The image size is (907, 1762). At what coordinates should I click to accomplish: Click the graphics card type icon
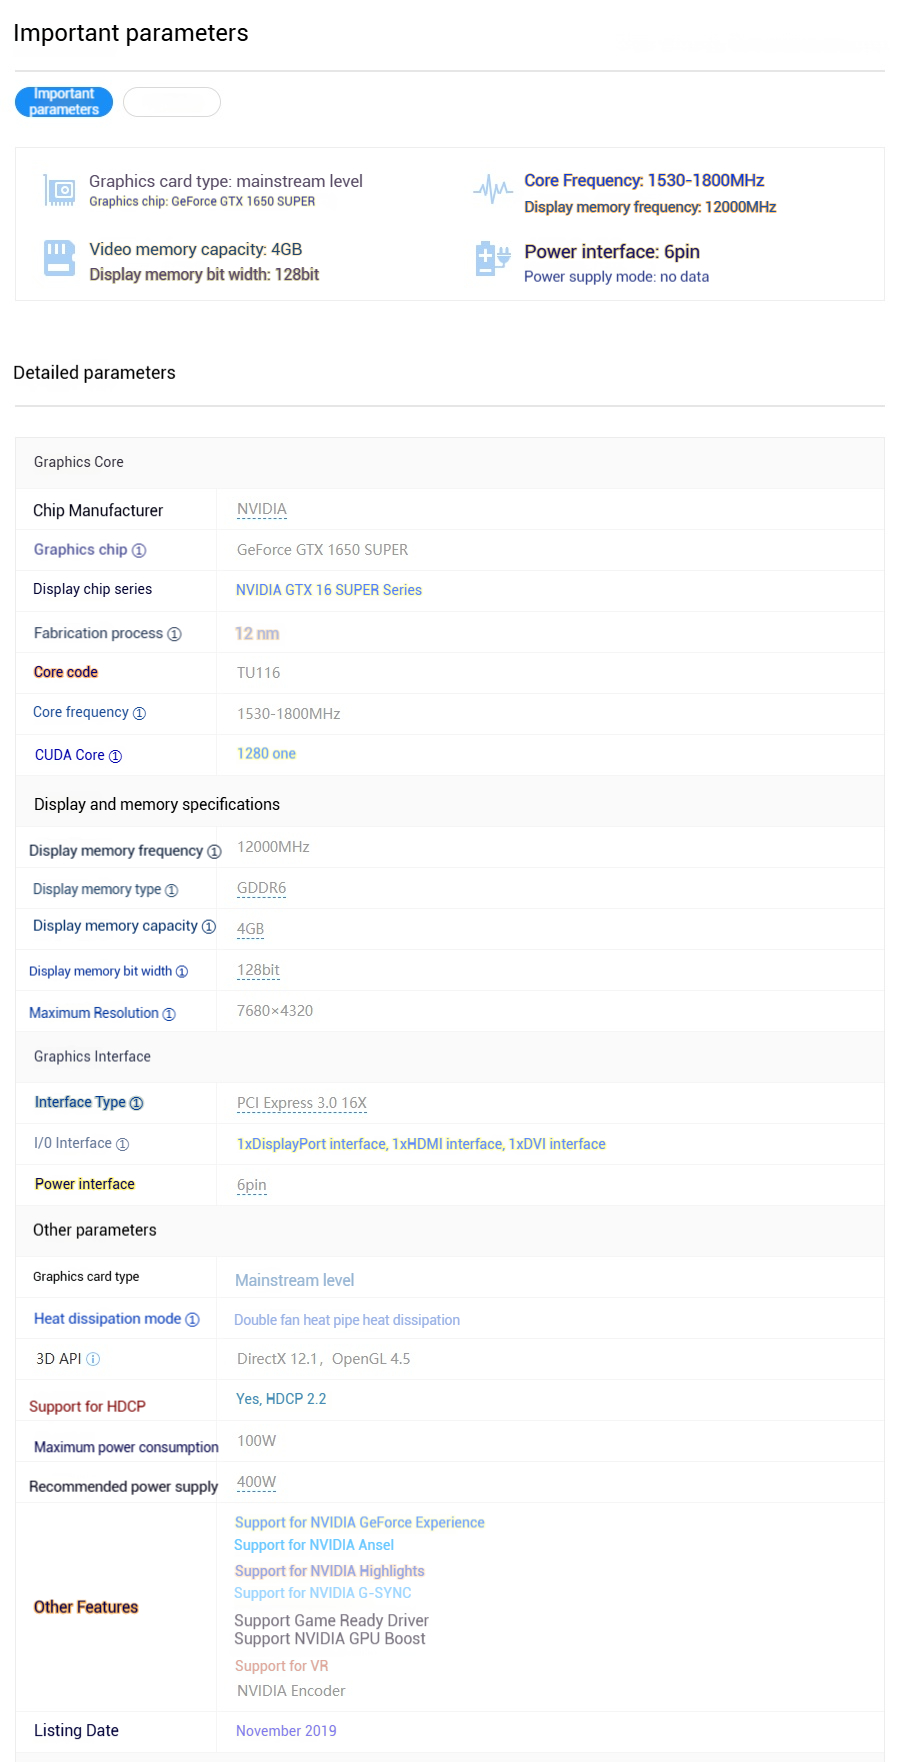(60, 190)
